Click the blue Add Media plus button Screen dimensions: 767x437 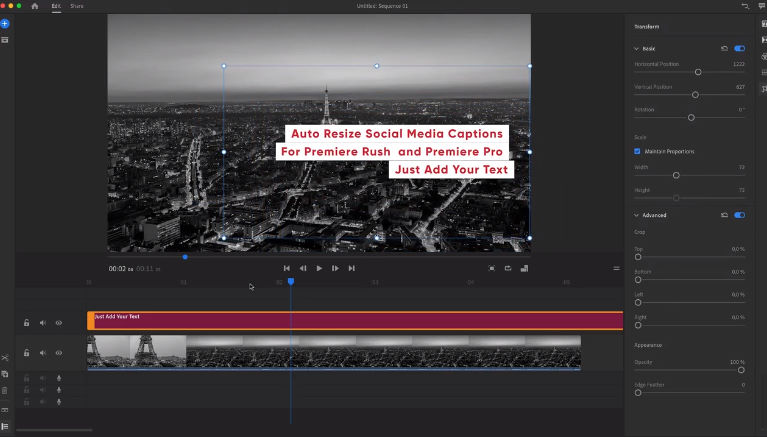pyautogui.click(x=5, y=22)
